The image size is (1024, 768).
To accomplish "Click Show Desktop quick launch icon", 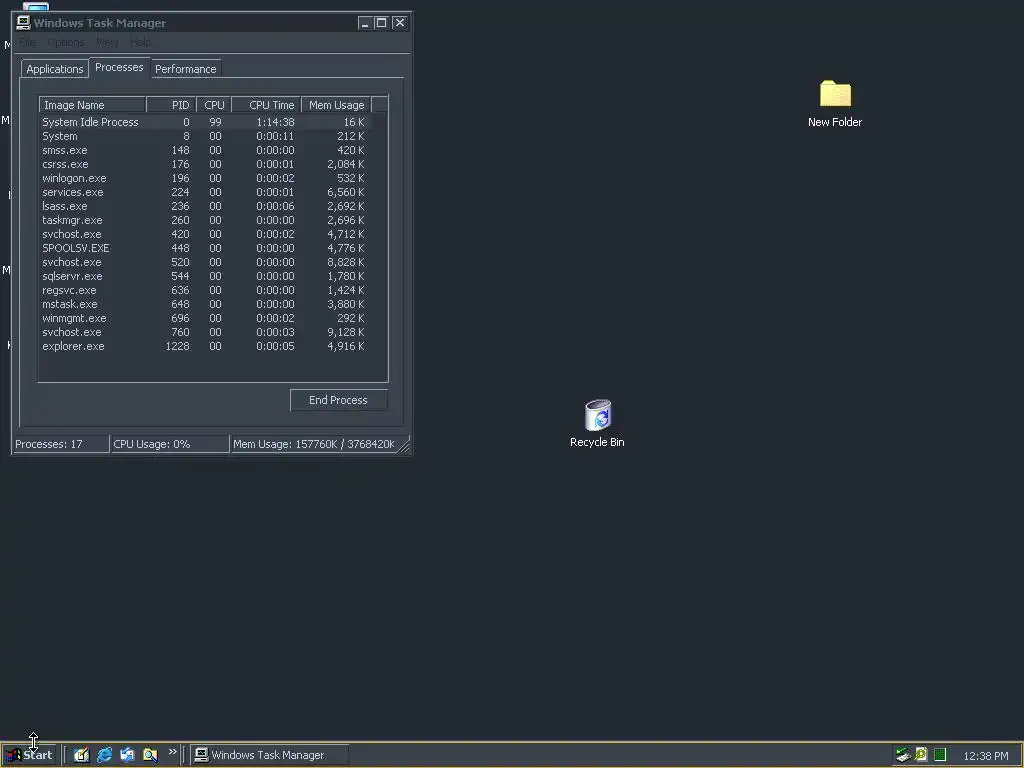I will 81,755.
